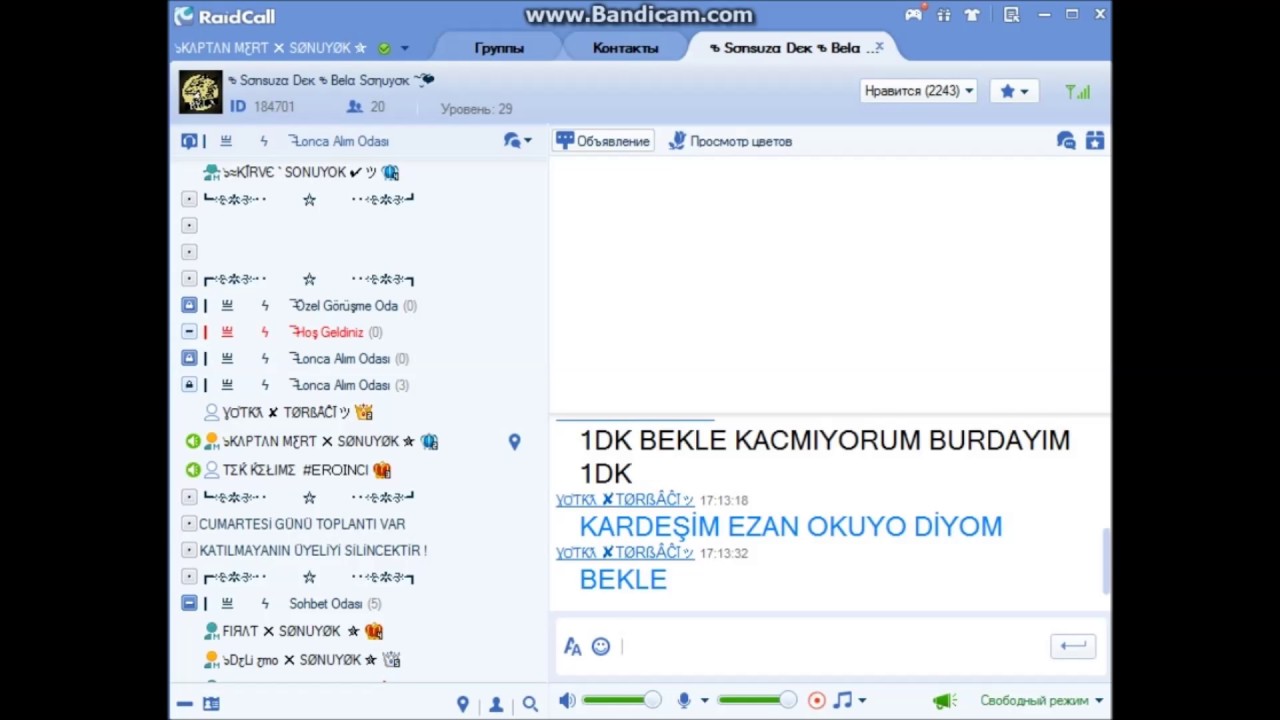Open the Свободный режим mode dropdown

[x=1041, y=701]
